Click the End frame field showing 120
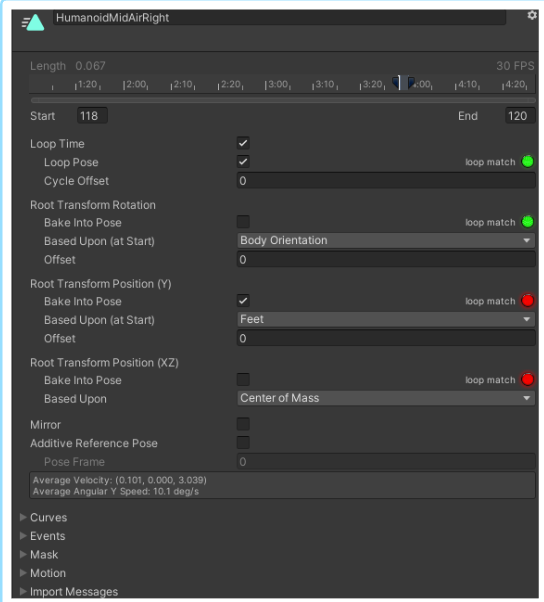Image resolution: width=544 pixels, height=602 pixels. pyautogui.click(x=520, y=116)
